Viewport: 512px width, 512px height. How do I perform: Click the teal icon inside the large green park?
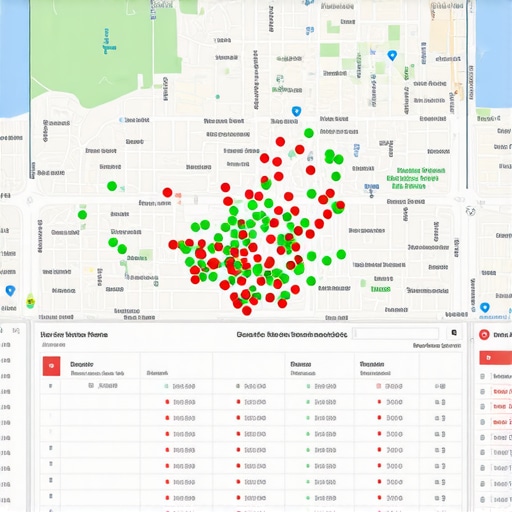[x=109, y=42]
